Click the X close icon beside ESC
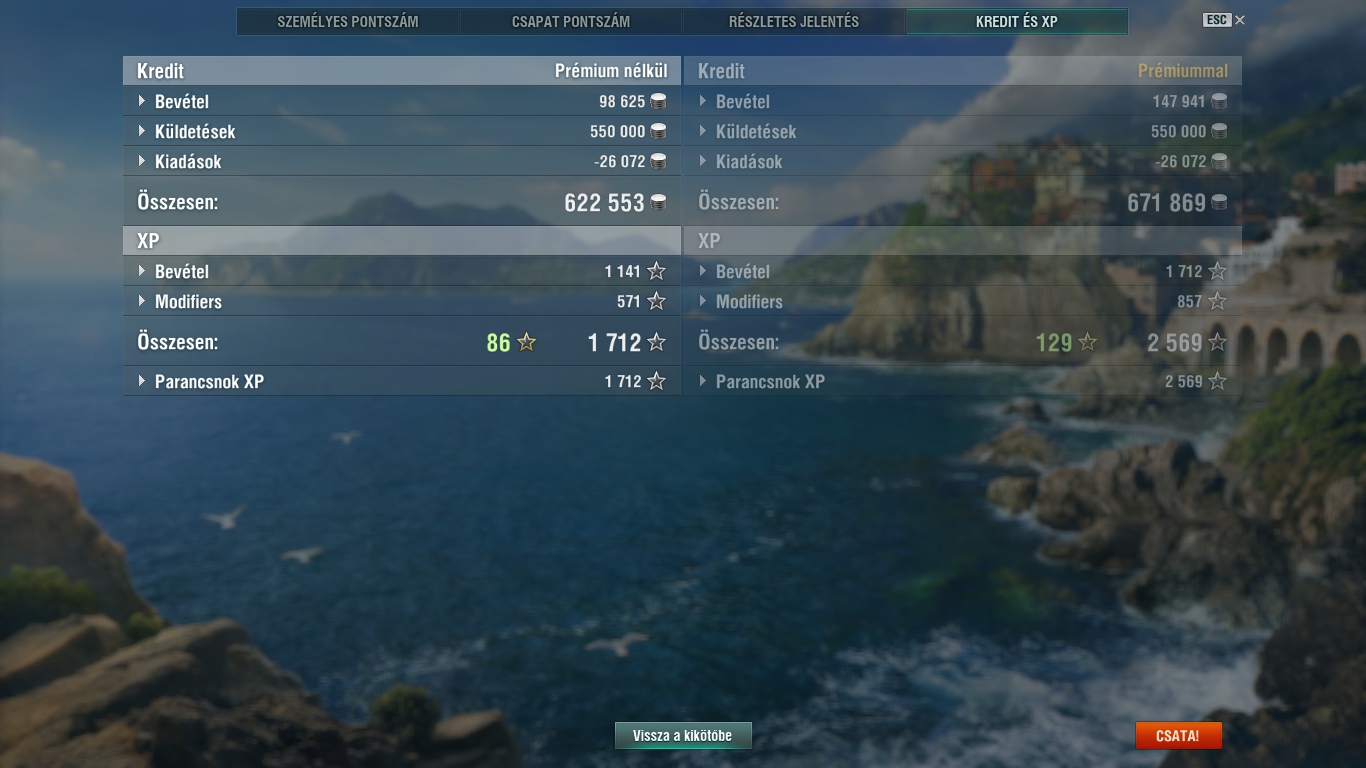 [1240, 20]
